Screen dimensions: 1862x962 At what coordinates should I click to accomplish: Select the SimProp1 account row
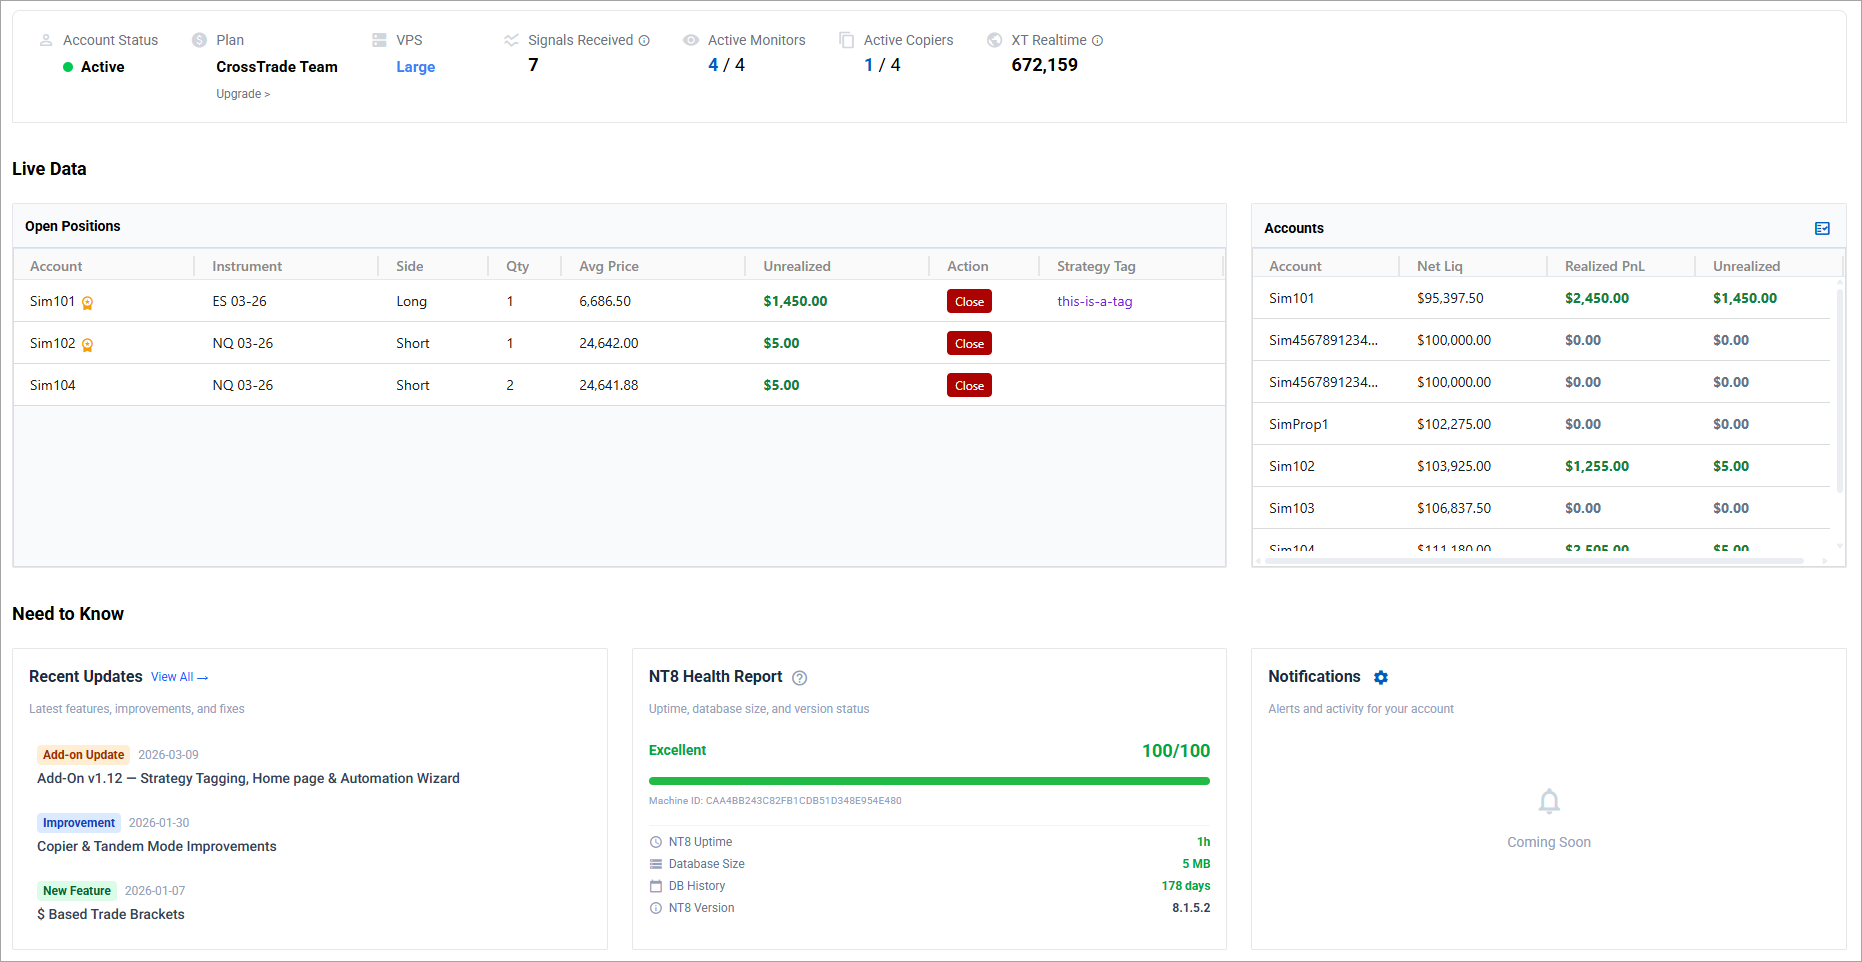click(x=1298, y=424)
